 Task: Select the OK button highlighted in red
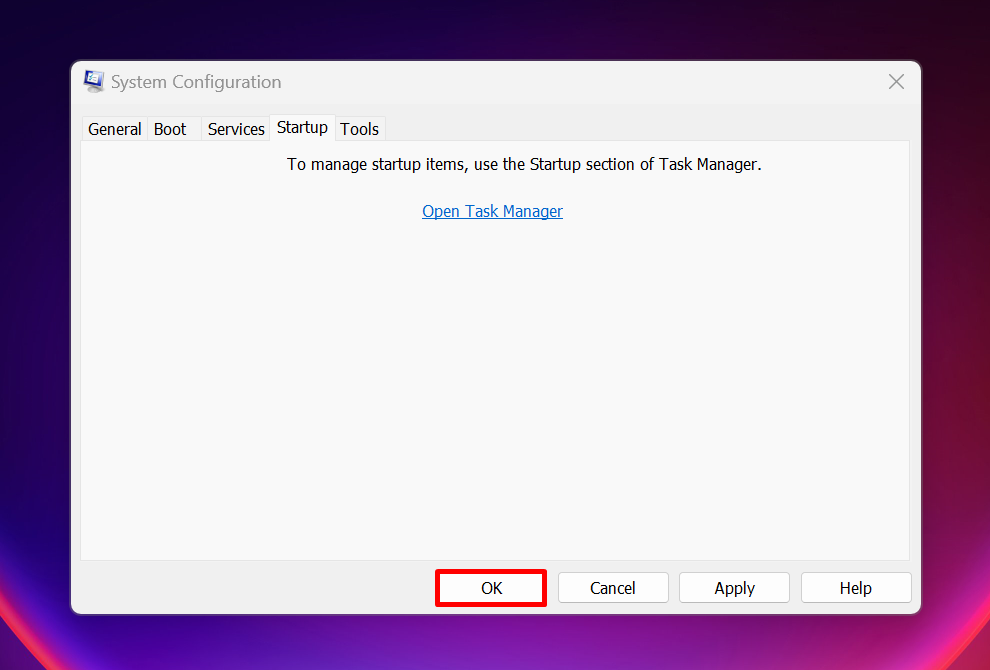[490, 587]
